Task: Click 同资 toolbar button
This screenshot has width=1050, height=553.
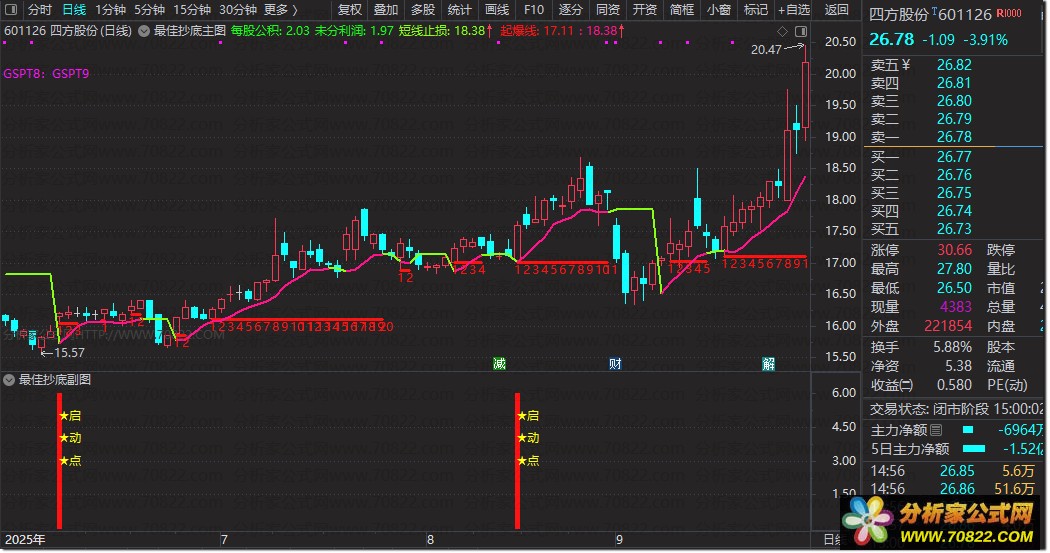Action: [607, 9]
